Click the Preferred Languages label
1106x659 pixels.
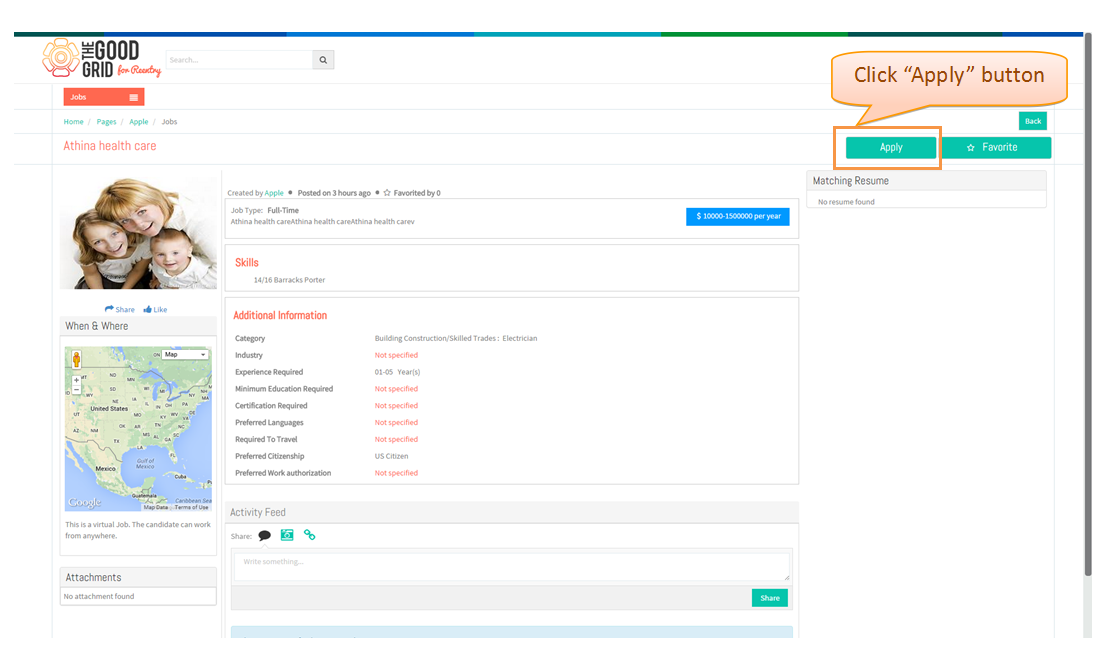tap(269, 423)
